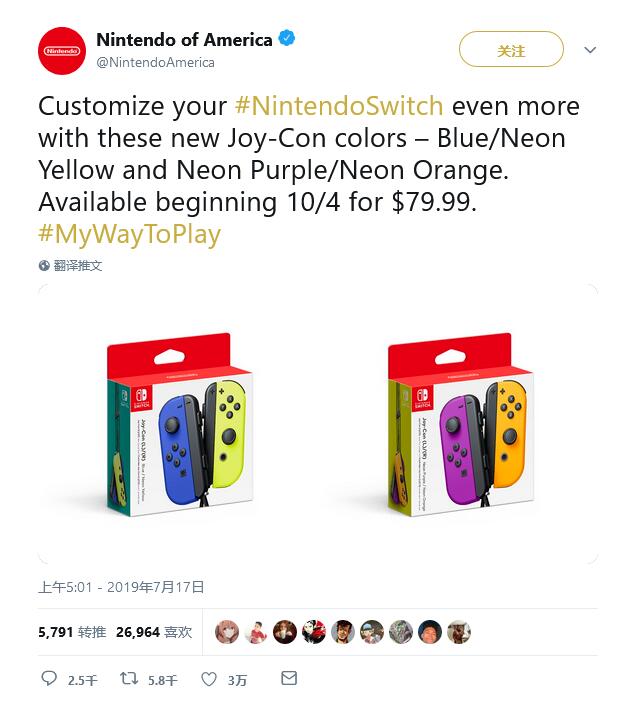Click first liker's profile avatar
This screenshot has height=713, width=635.
click(227, 632)
